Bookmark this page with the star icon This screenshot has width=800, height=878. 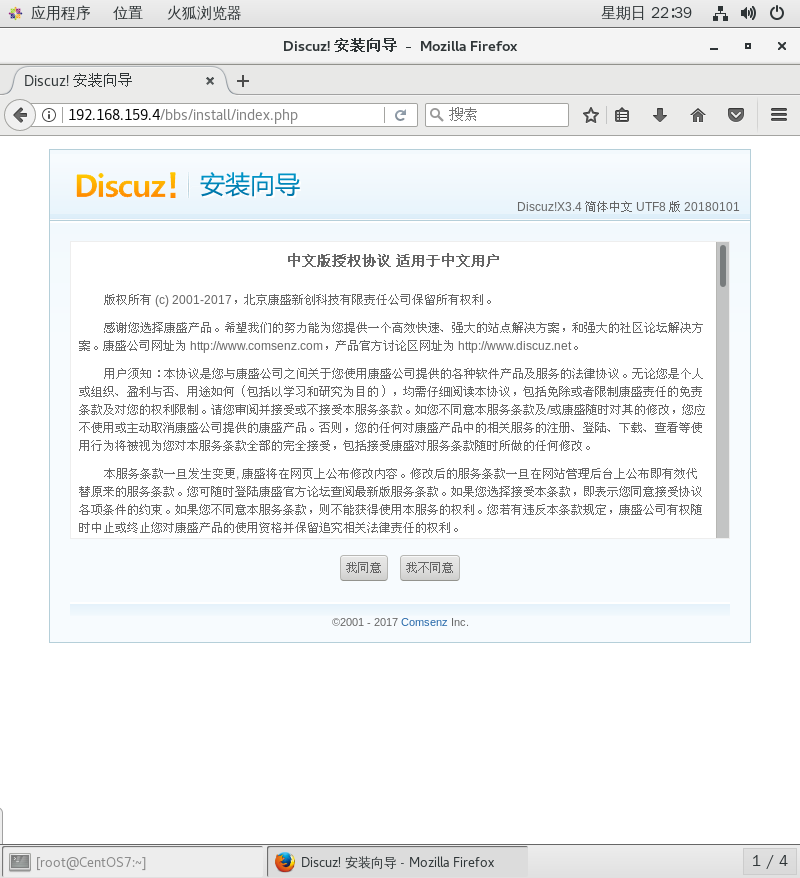(591, 115)
